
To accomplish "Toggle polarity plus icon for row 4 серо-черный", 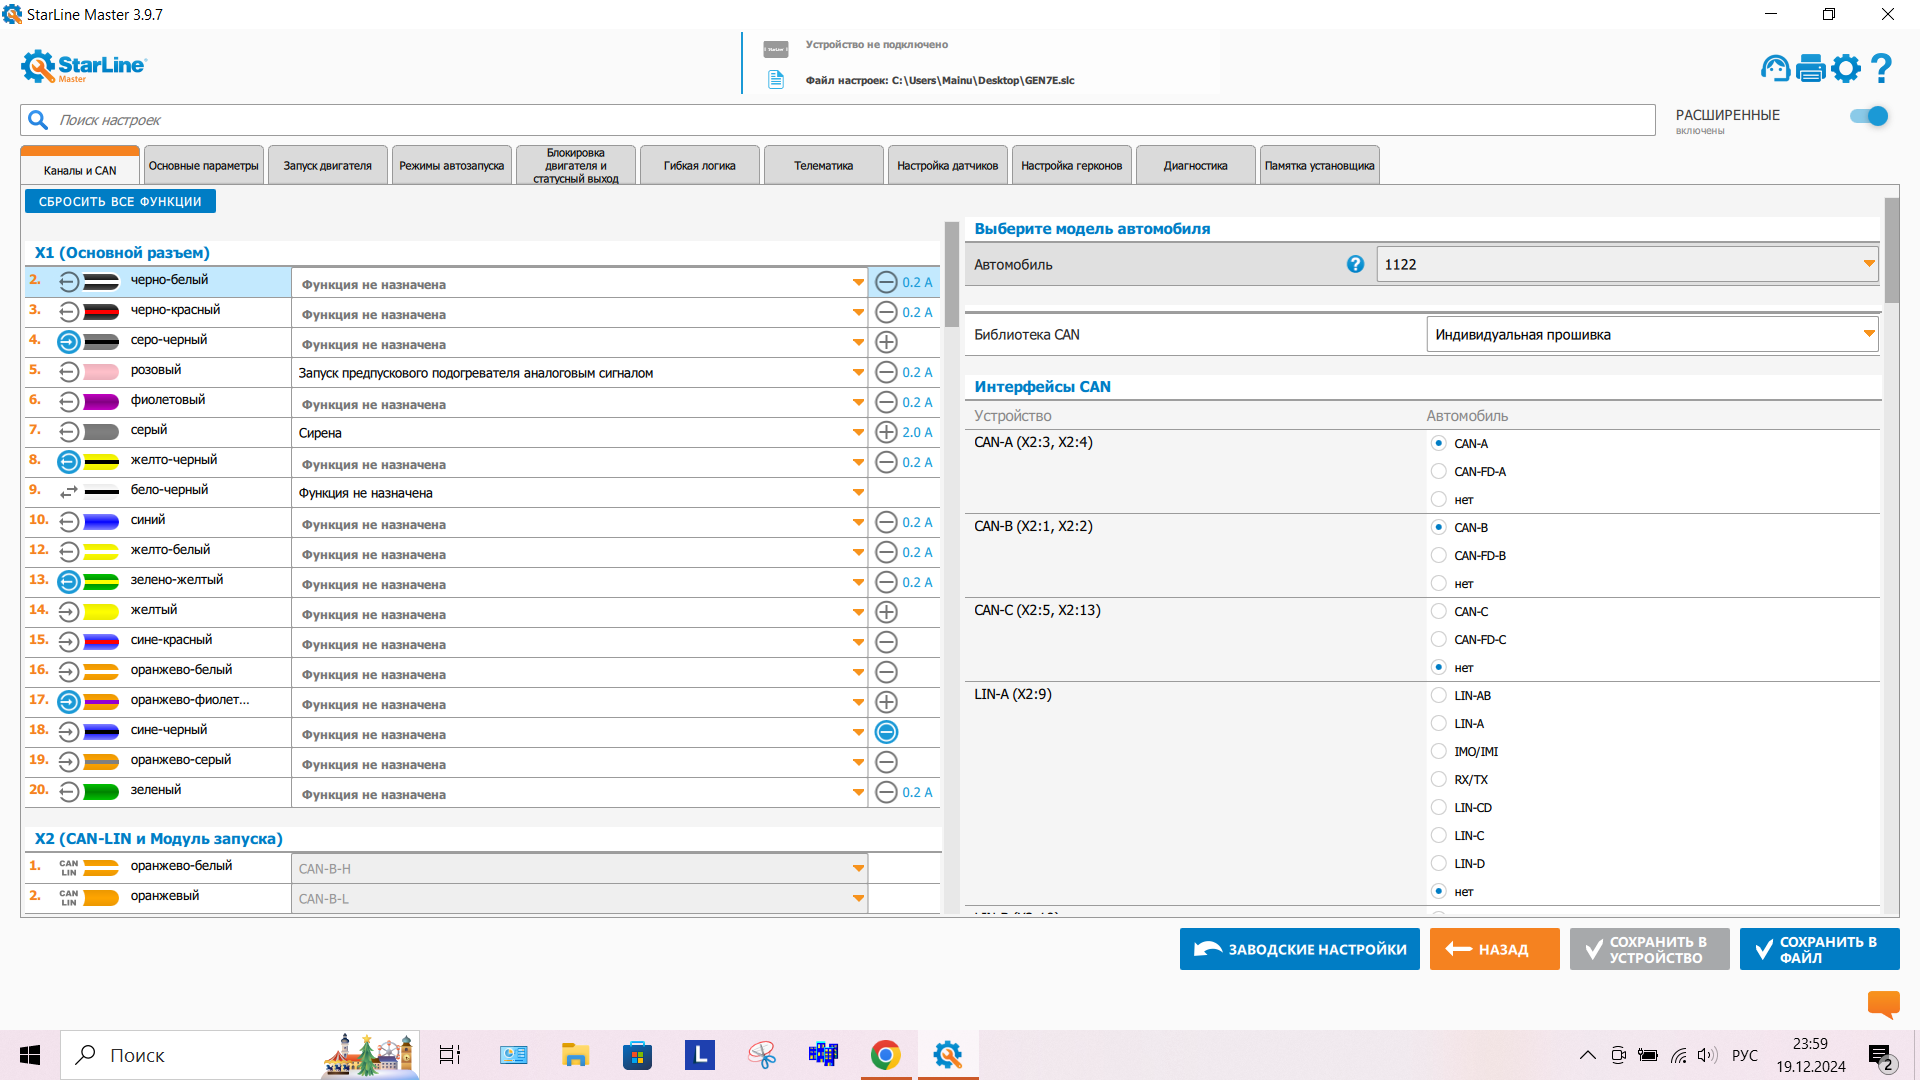I will point(886,342).
